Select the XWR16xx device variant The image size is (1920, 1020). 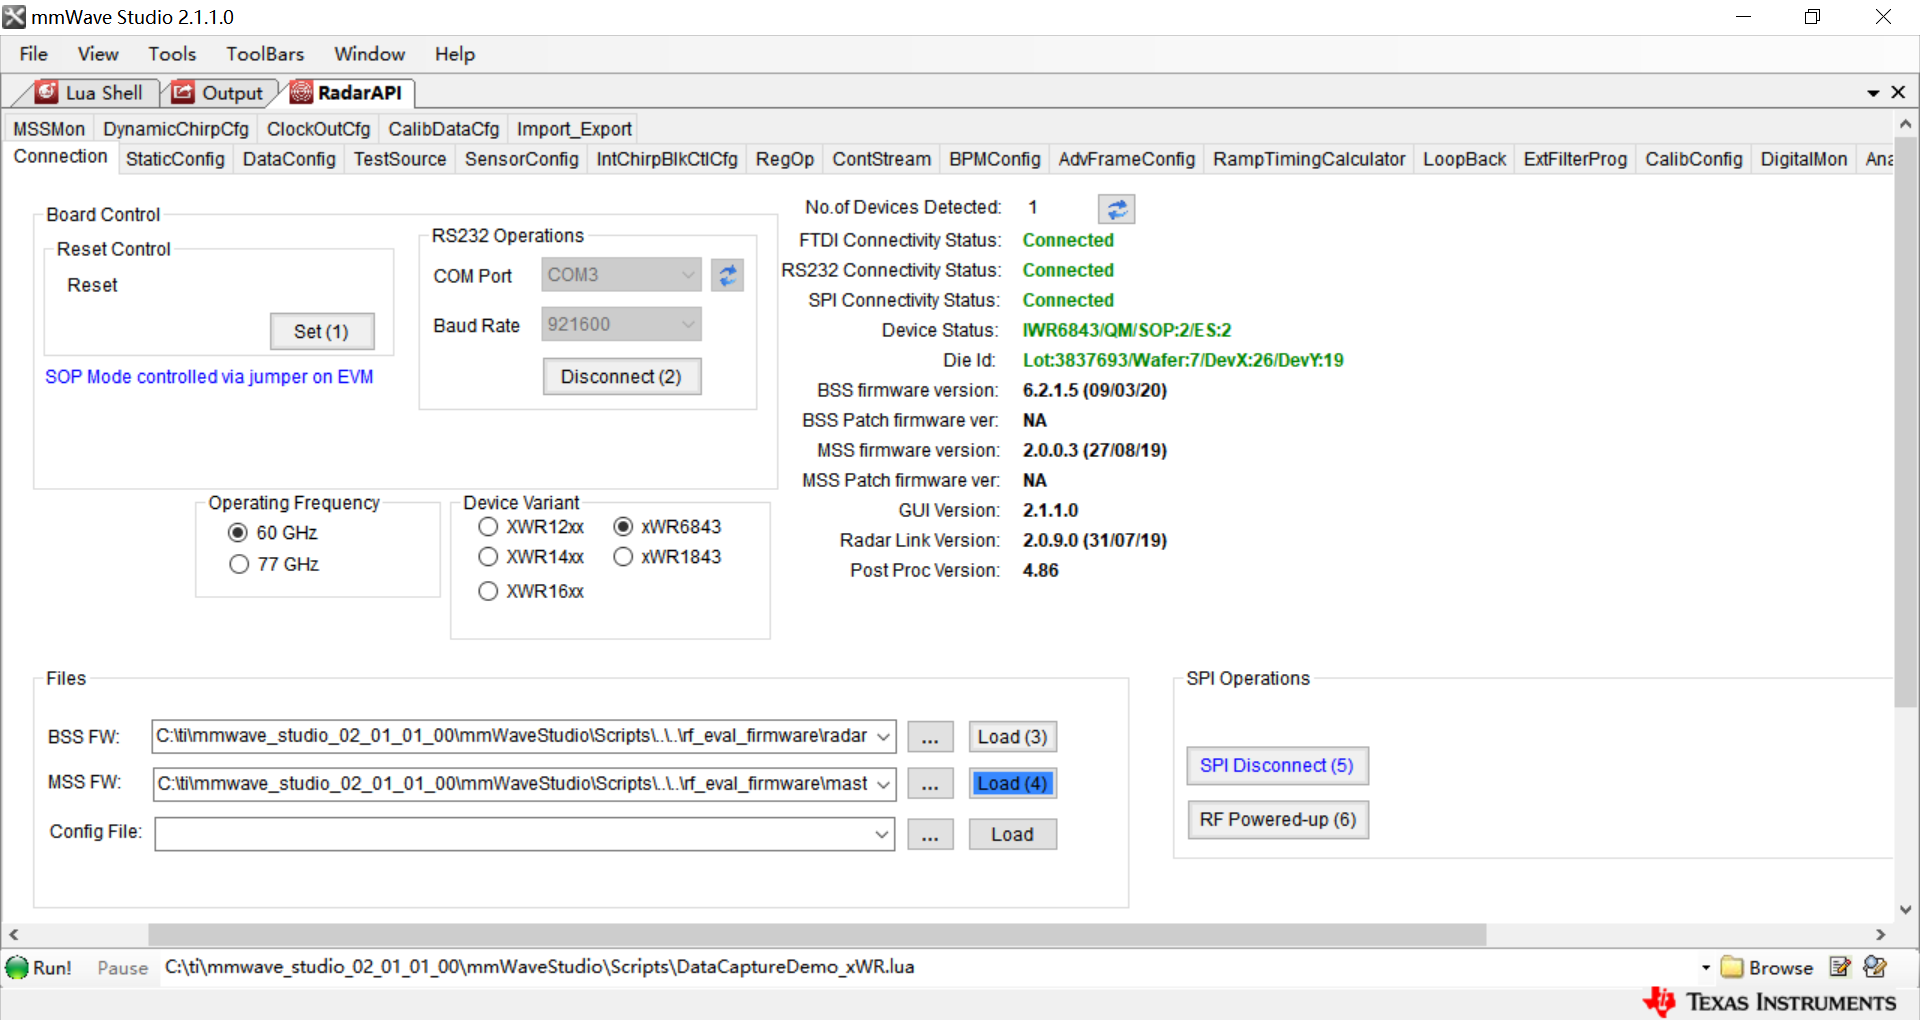[x=488, y=591]
